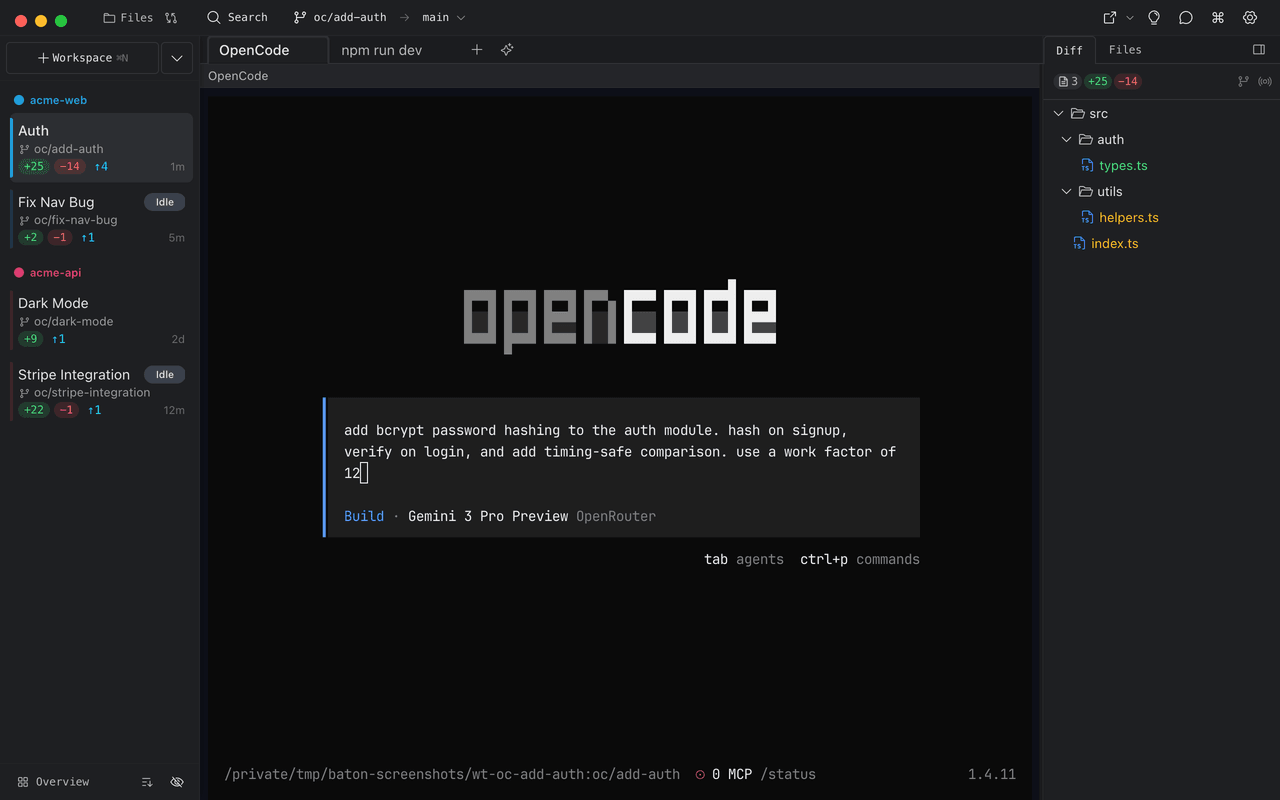
Task: Select the Dark Mode workspace
Action: tap(101, 320)
